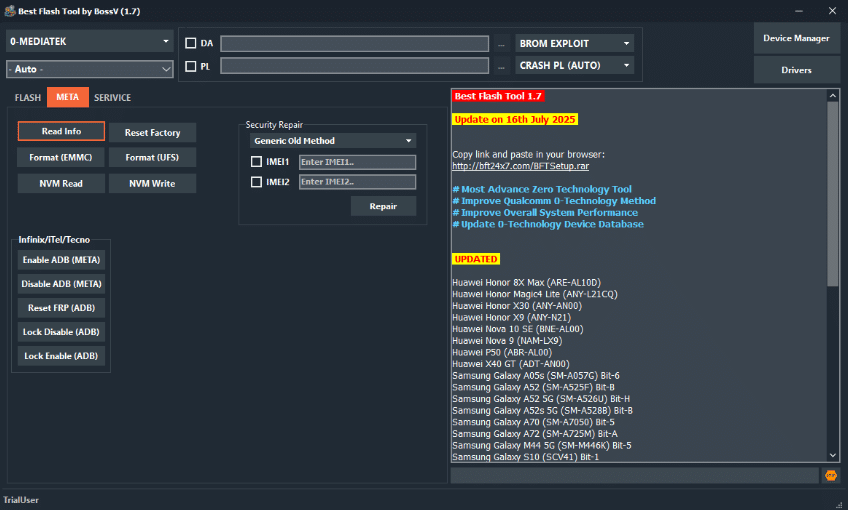848x510 pixels.
Task: Click the browse dots button for DA file
Action: [501, 44]
